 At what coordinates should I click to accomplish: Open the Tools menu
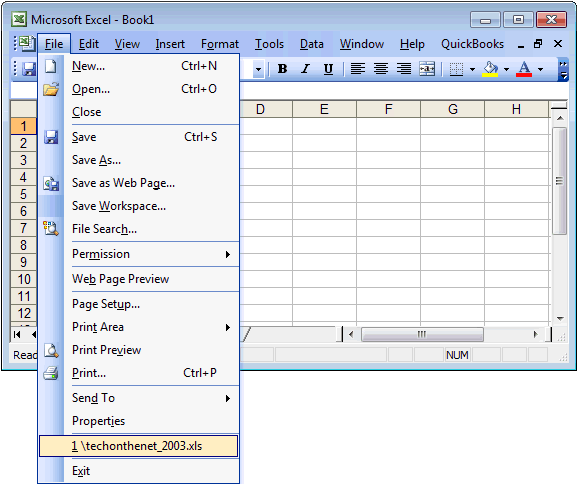coord(269,44)
